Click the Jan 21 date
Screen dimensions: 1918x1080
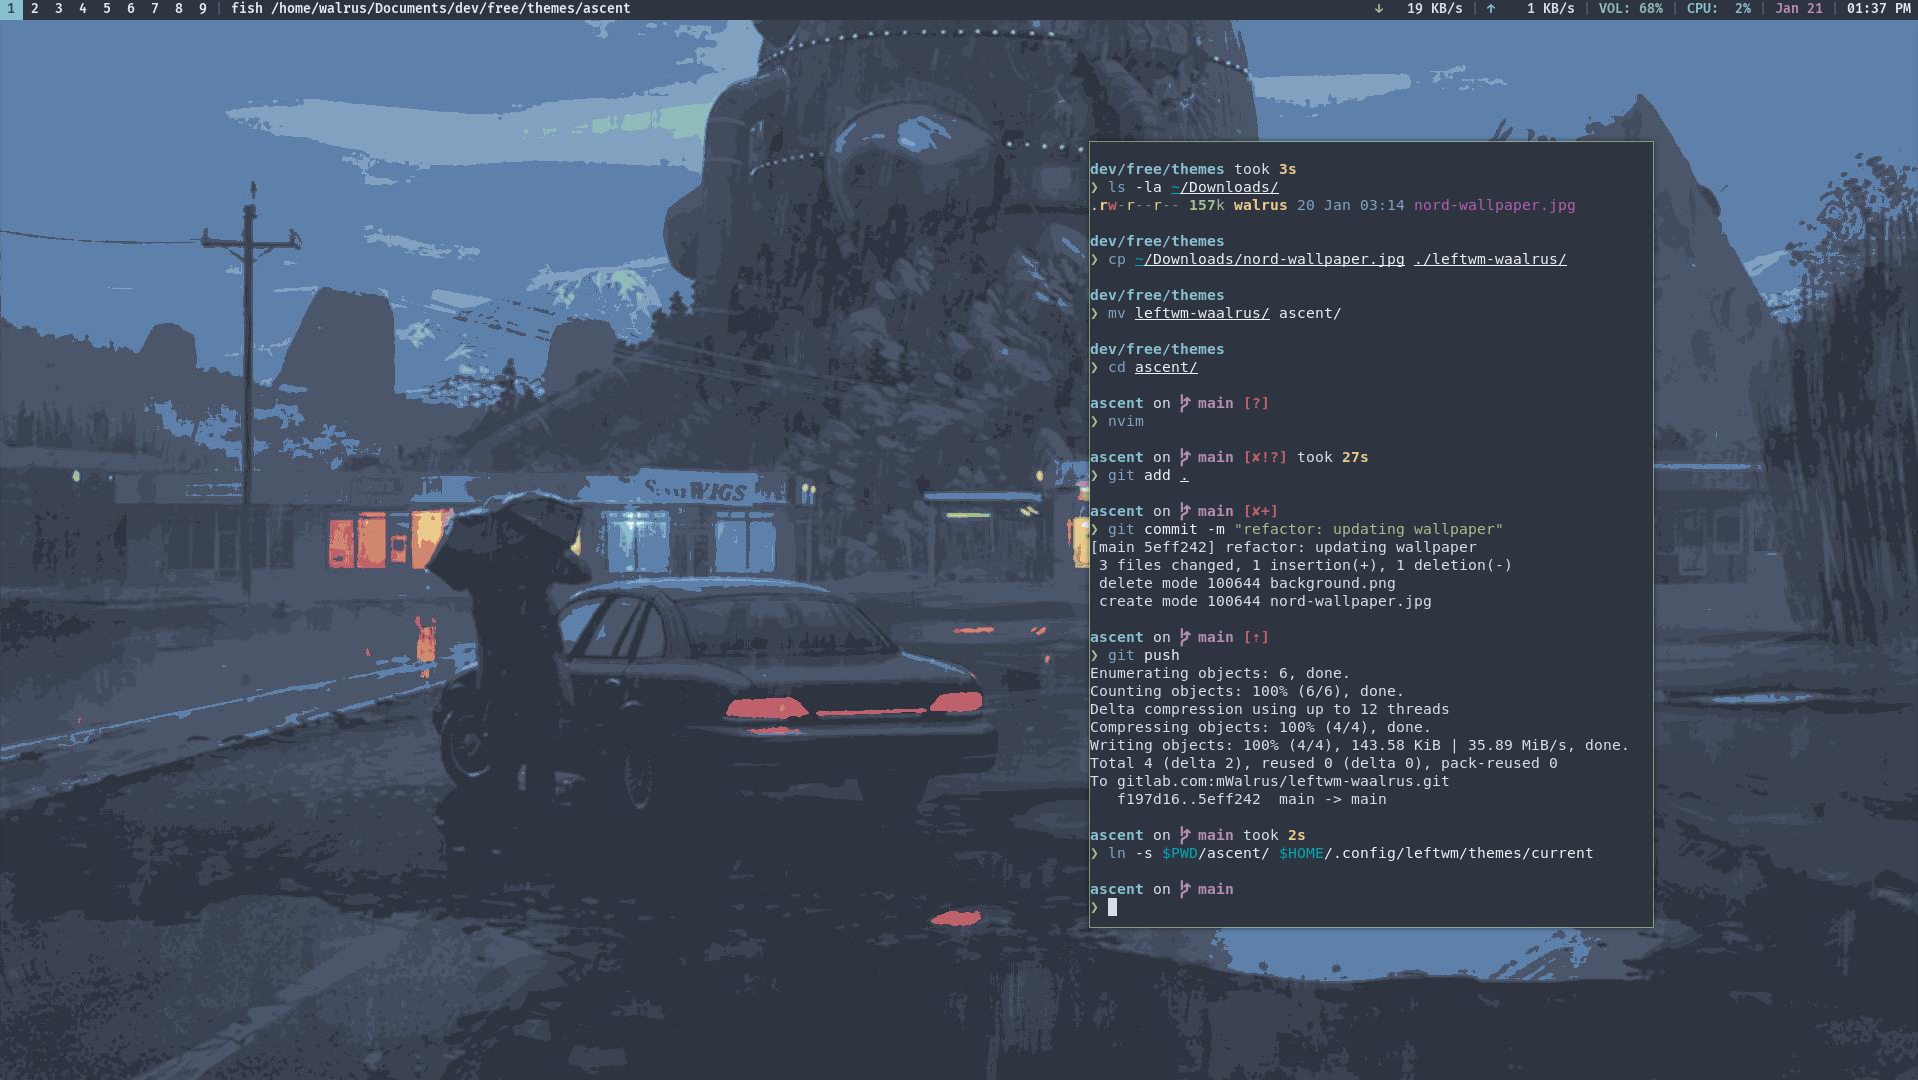point(1799,9)
